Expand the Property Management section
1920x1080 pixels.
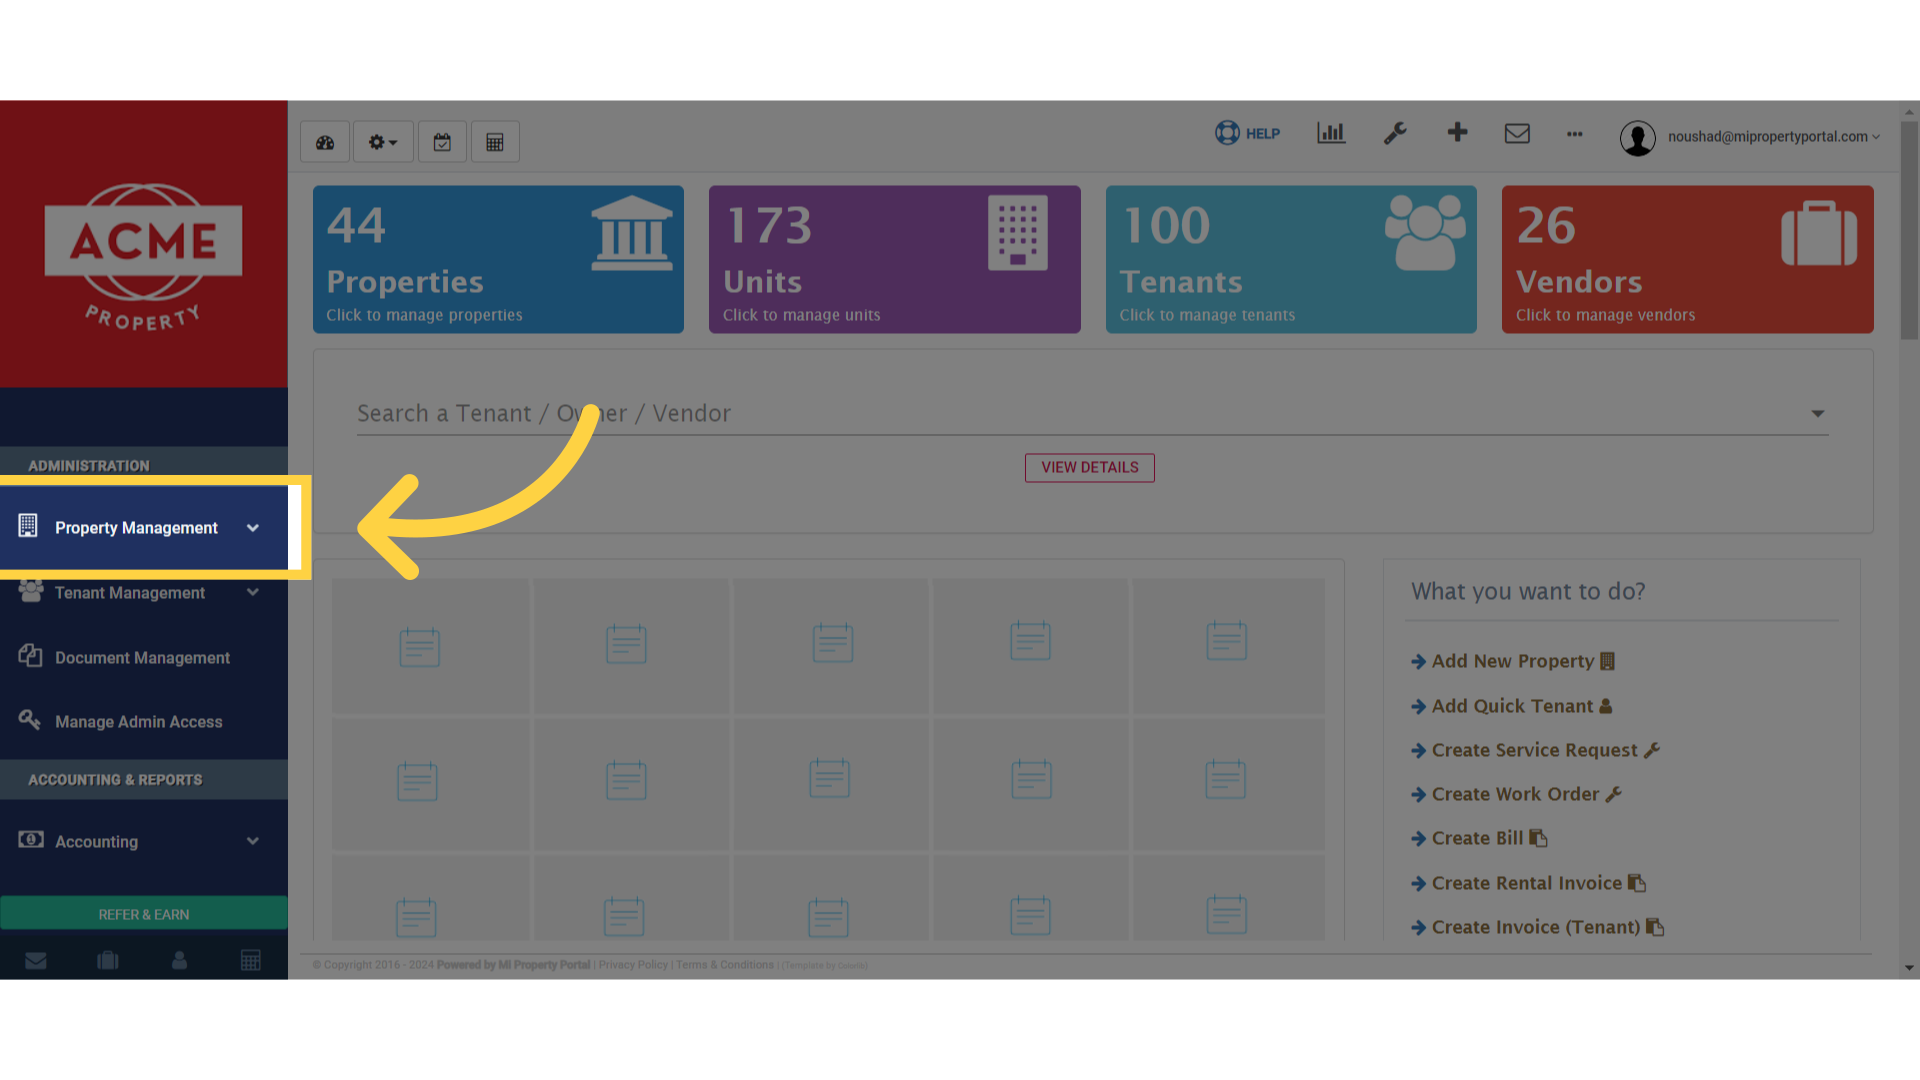pos(137,527)
